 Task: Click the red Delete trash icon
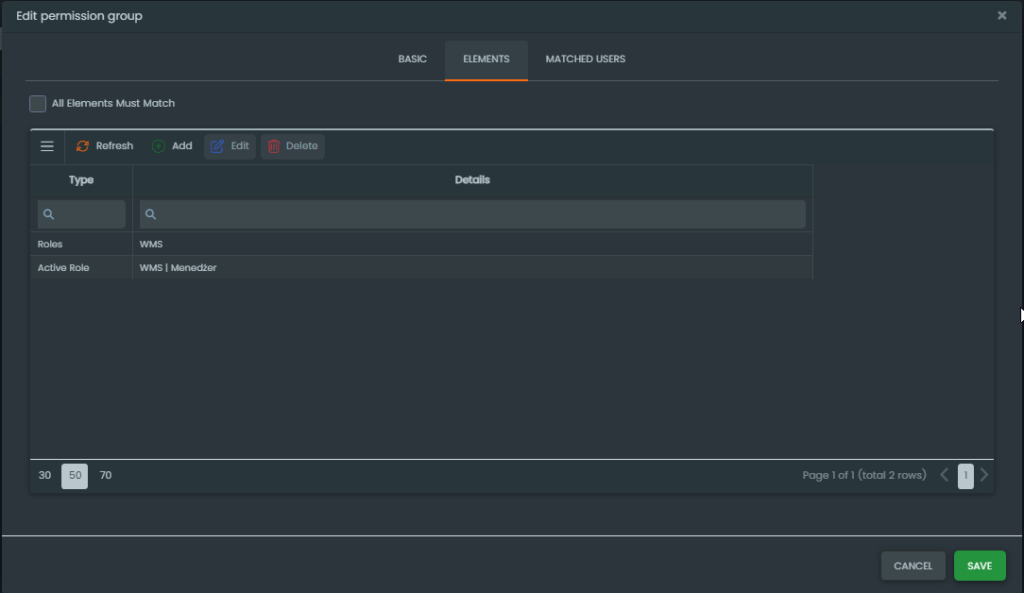[274, 146]
